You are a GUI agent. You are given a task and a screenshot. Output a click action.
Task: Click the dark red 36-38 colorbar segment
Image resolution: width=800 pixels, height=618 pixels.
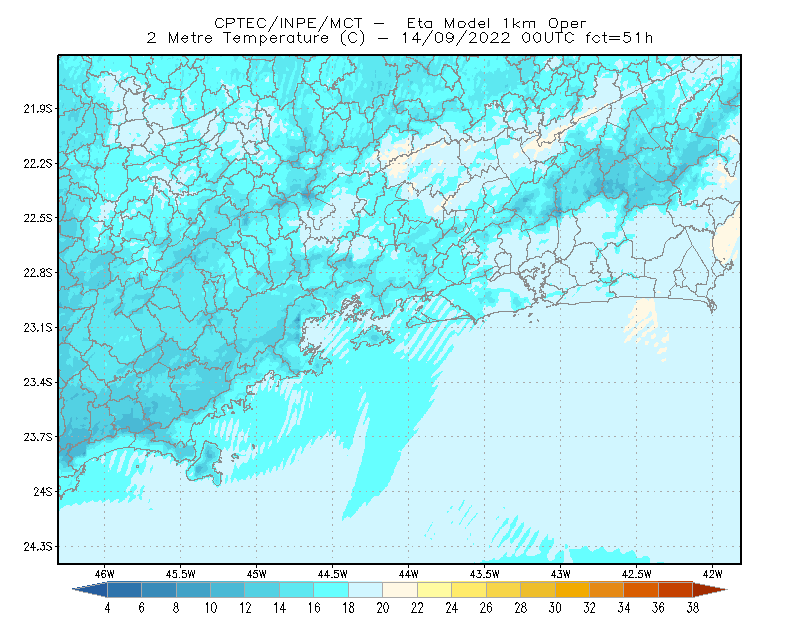tap(676, 589)
